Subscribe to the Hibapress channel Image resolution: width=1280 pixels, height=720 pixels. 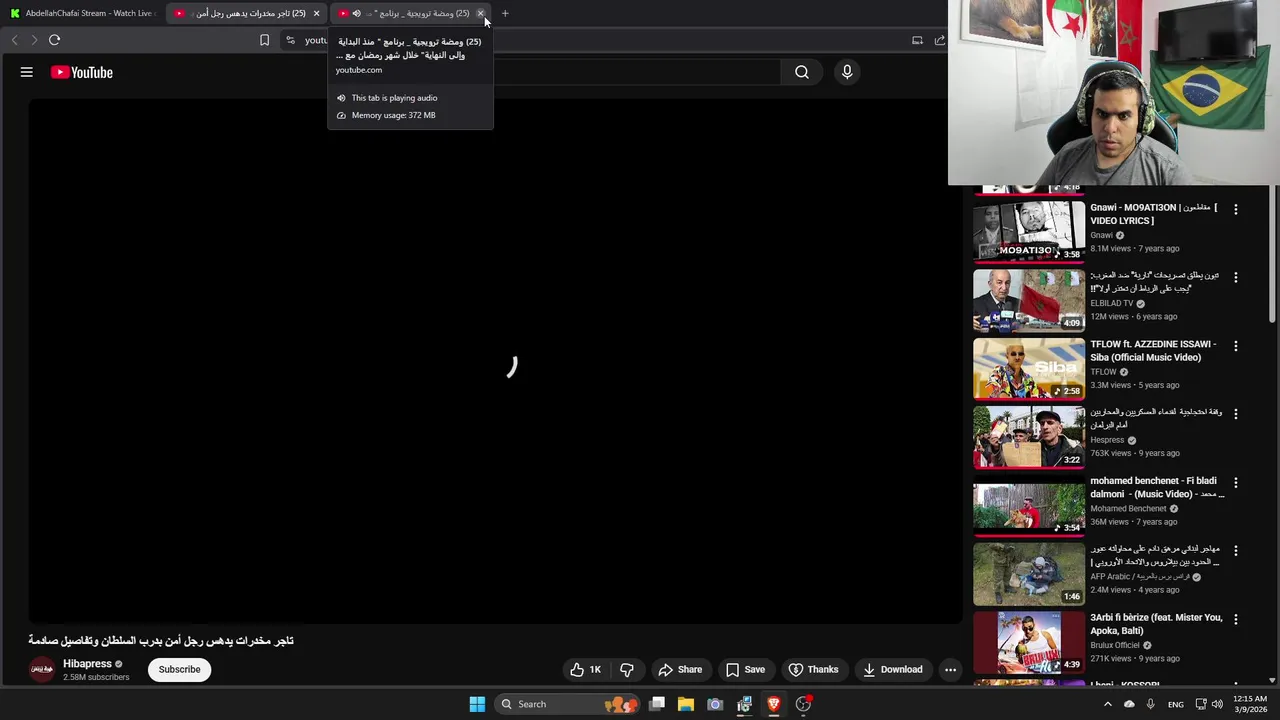(180, 670)
